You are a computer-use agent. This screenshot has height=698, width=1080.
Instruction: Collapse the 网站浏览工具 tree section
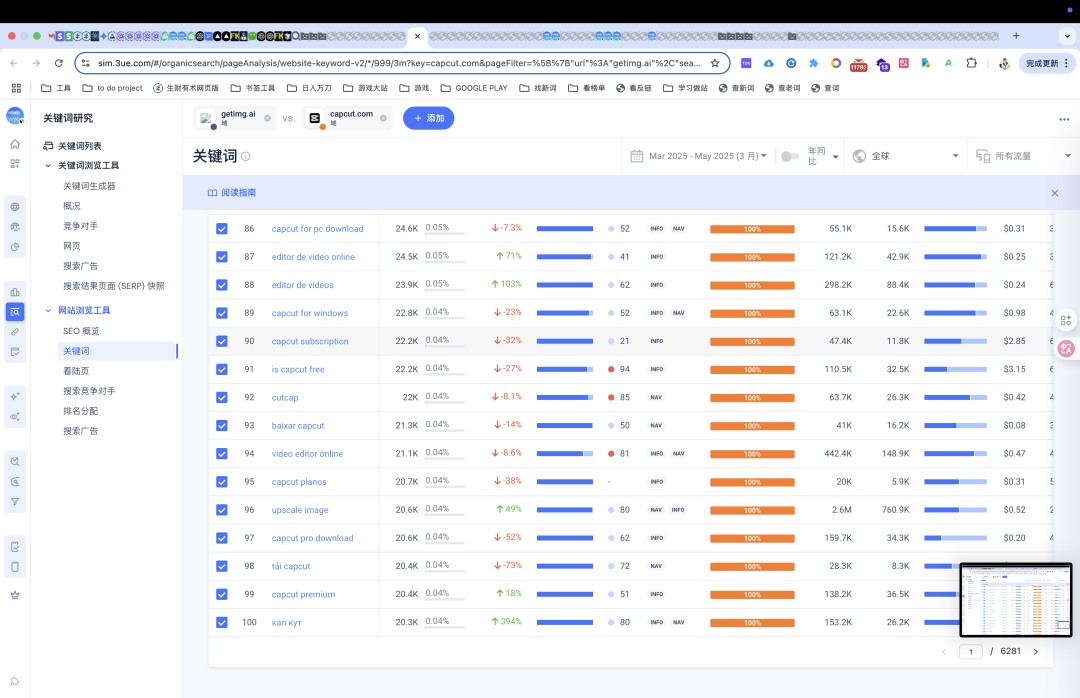pos(48,311)
